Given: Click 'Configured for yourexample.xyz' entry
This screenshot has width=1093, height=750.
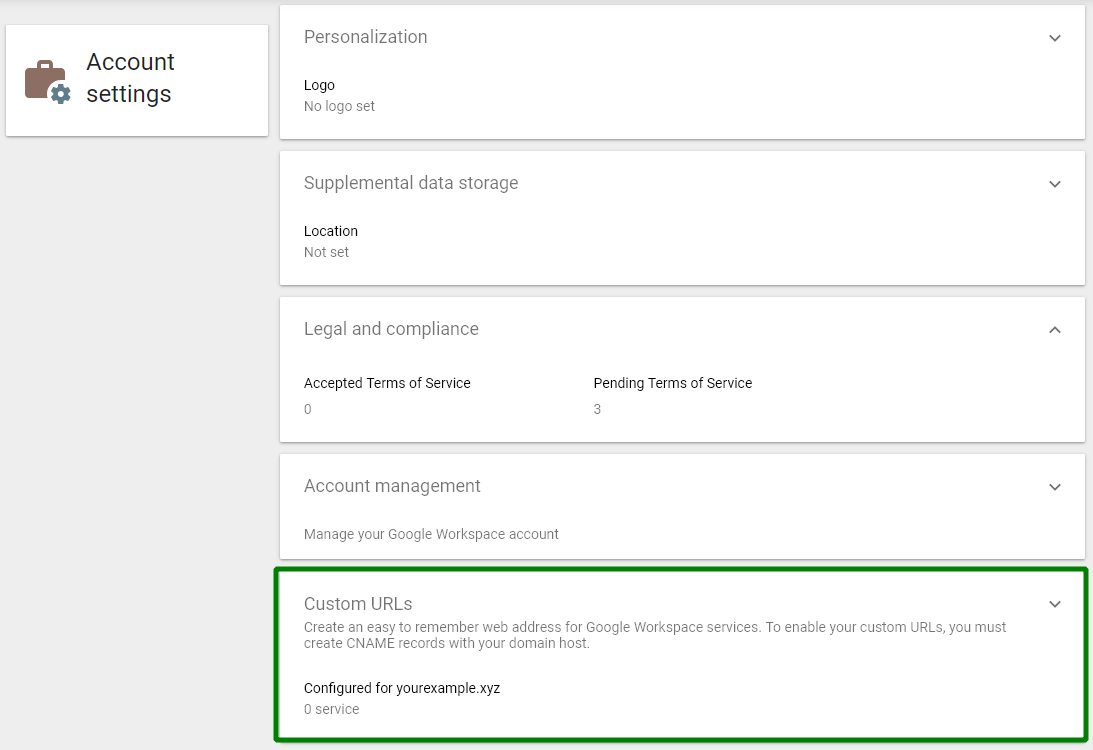Looking at the screenshot, I should [401, 688].
